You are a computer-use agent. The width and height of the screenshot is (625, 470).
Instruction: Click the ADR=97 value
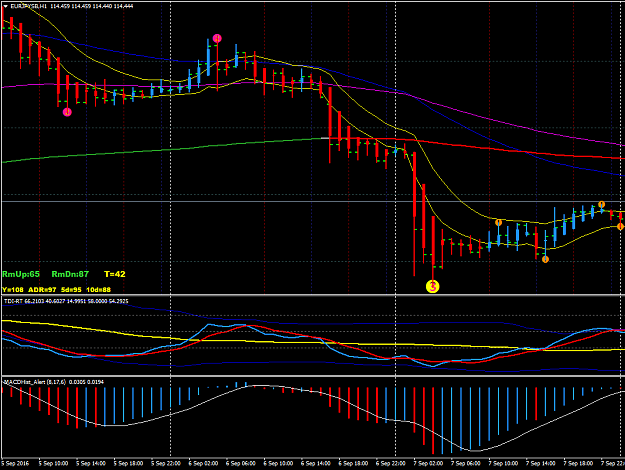point(42,290)
